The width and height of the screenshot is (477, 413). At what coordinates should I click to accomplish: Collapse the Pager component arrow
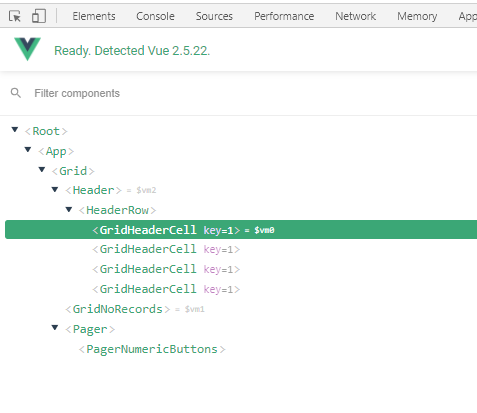coord(55,328)
